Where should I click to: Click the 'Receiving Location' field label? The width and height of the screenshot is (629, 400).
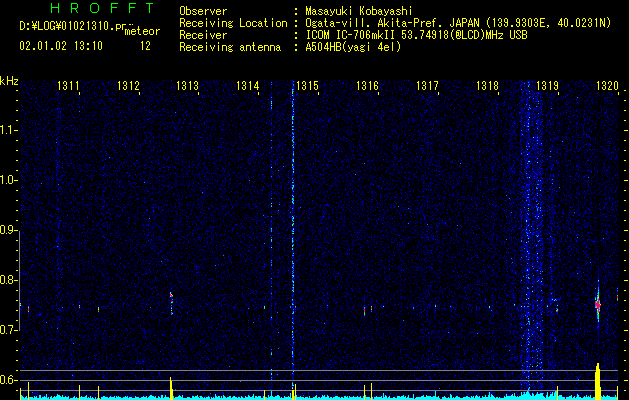pos(233,23)
